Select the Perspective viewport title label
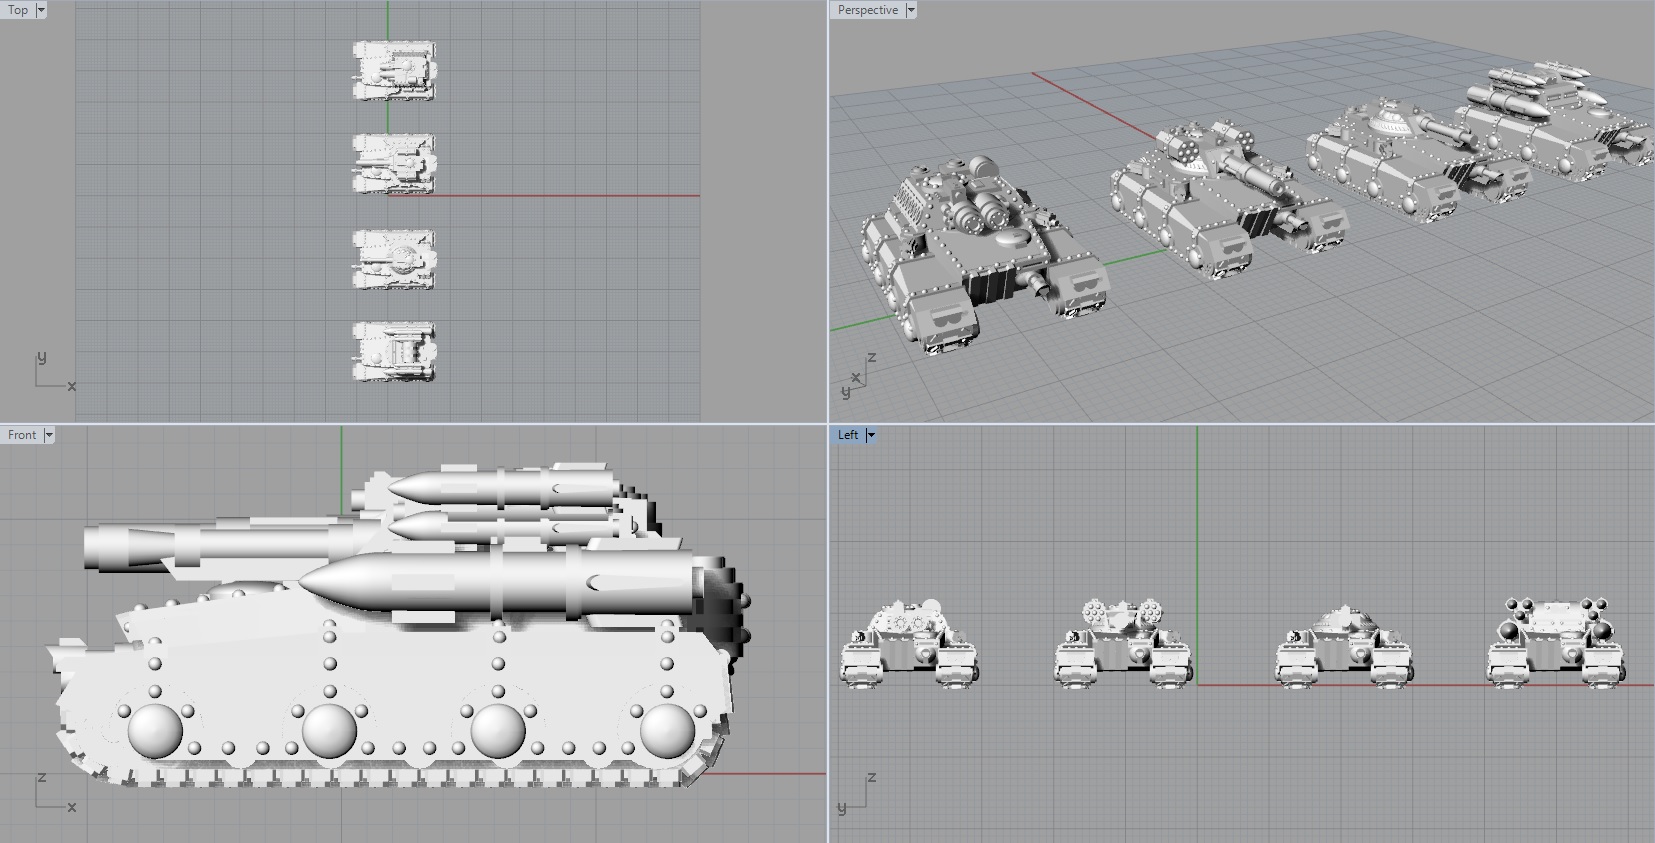This screenshot has width=1655, height=843. [867, 10]
